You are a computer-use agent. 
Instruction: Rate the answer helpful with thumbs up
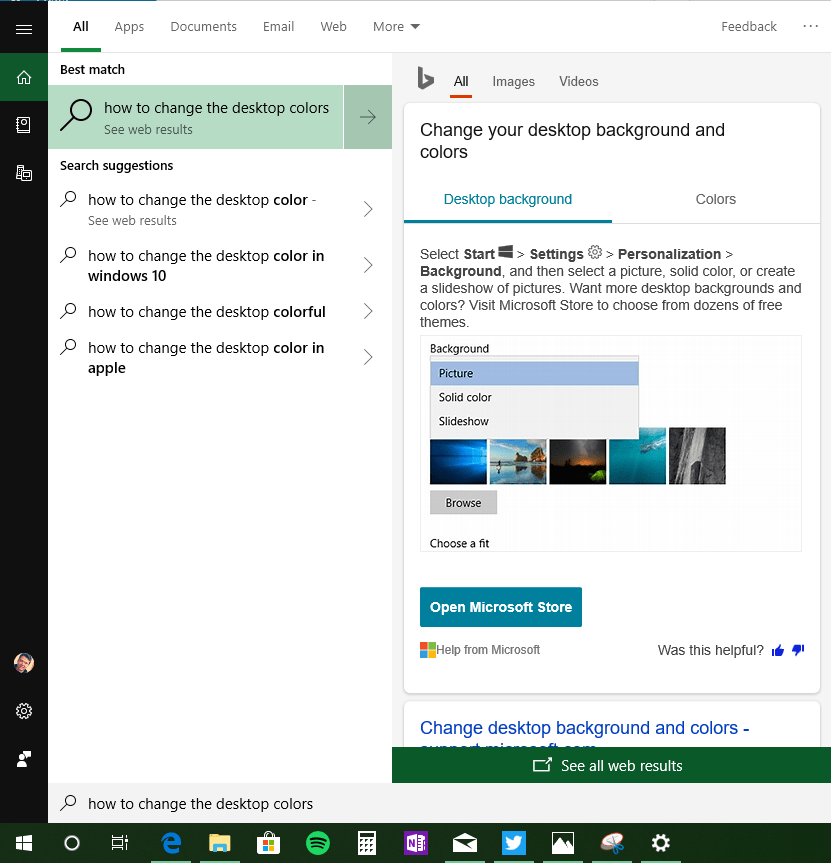[x=777, y=650]
